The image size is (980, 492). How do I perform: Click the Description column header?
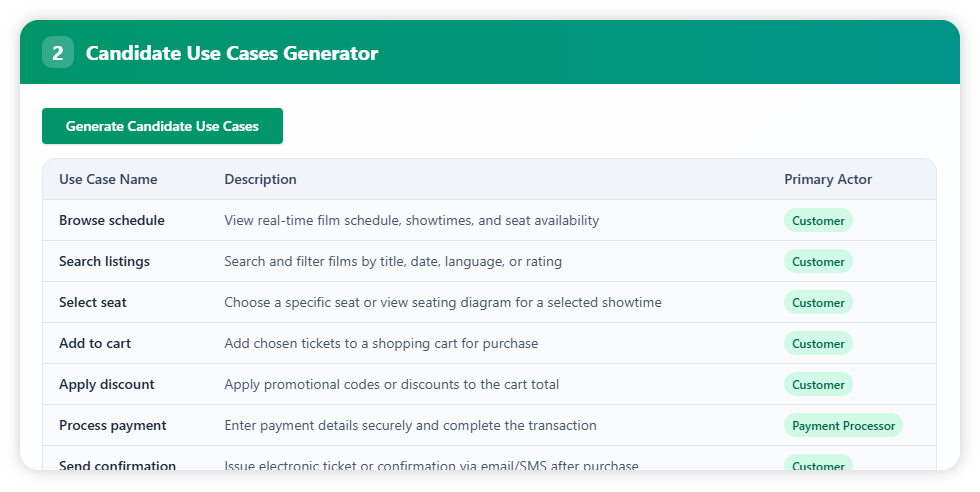(x=260, y=180)
